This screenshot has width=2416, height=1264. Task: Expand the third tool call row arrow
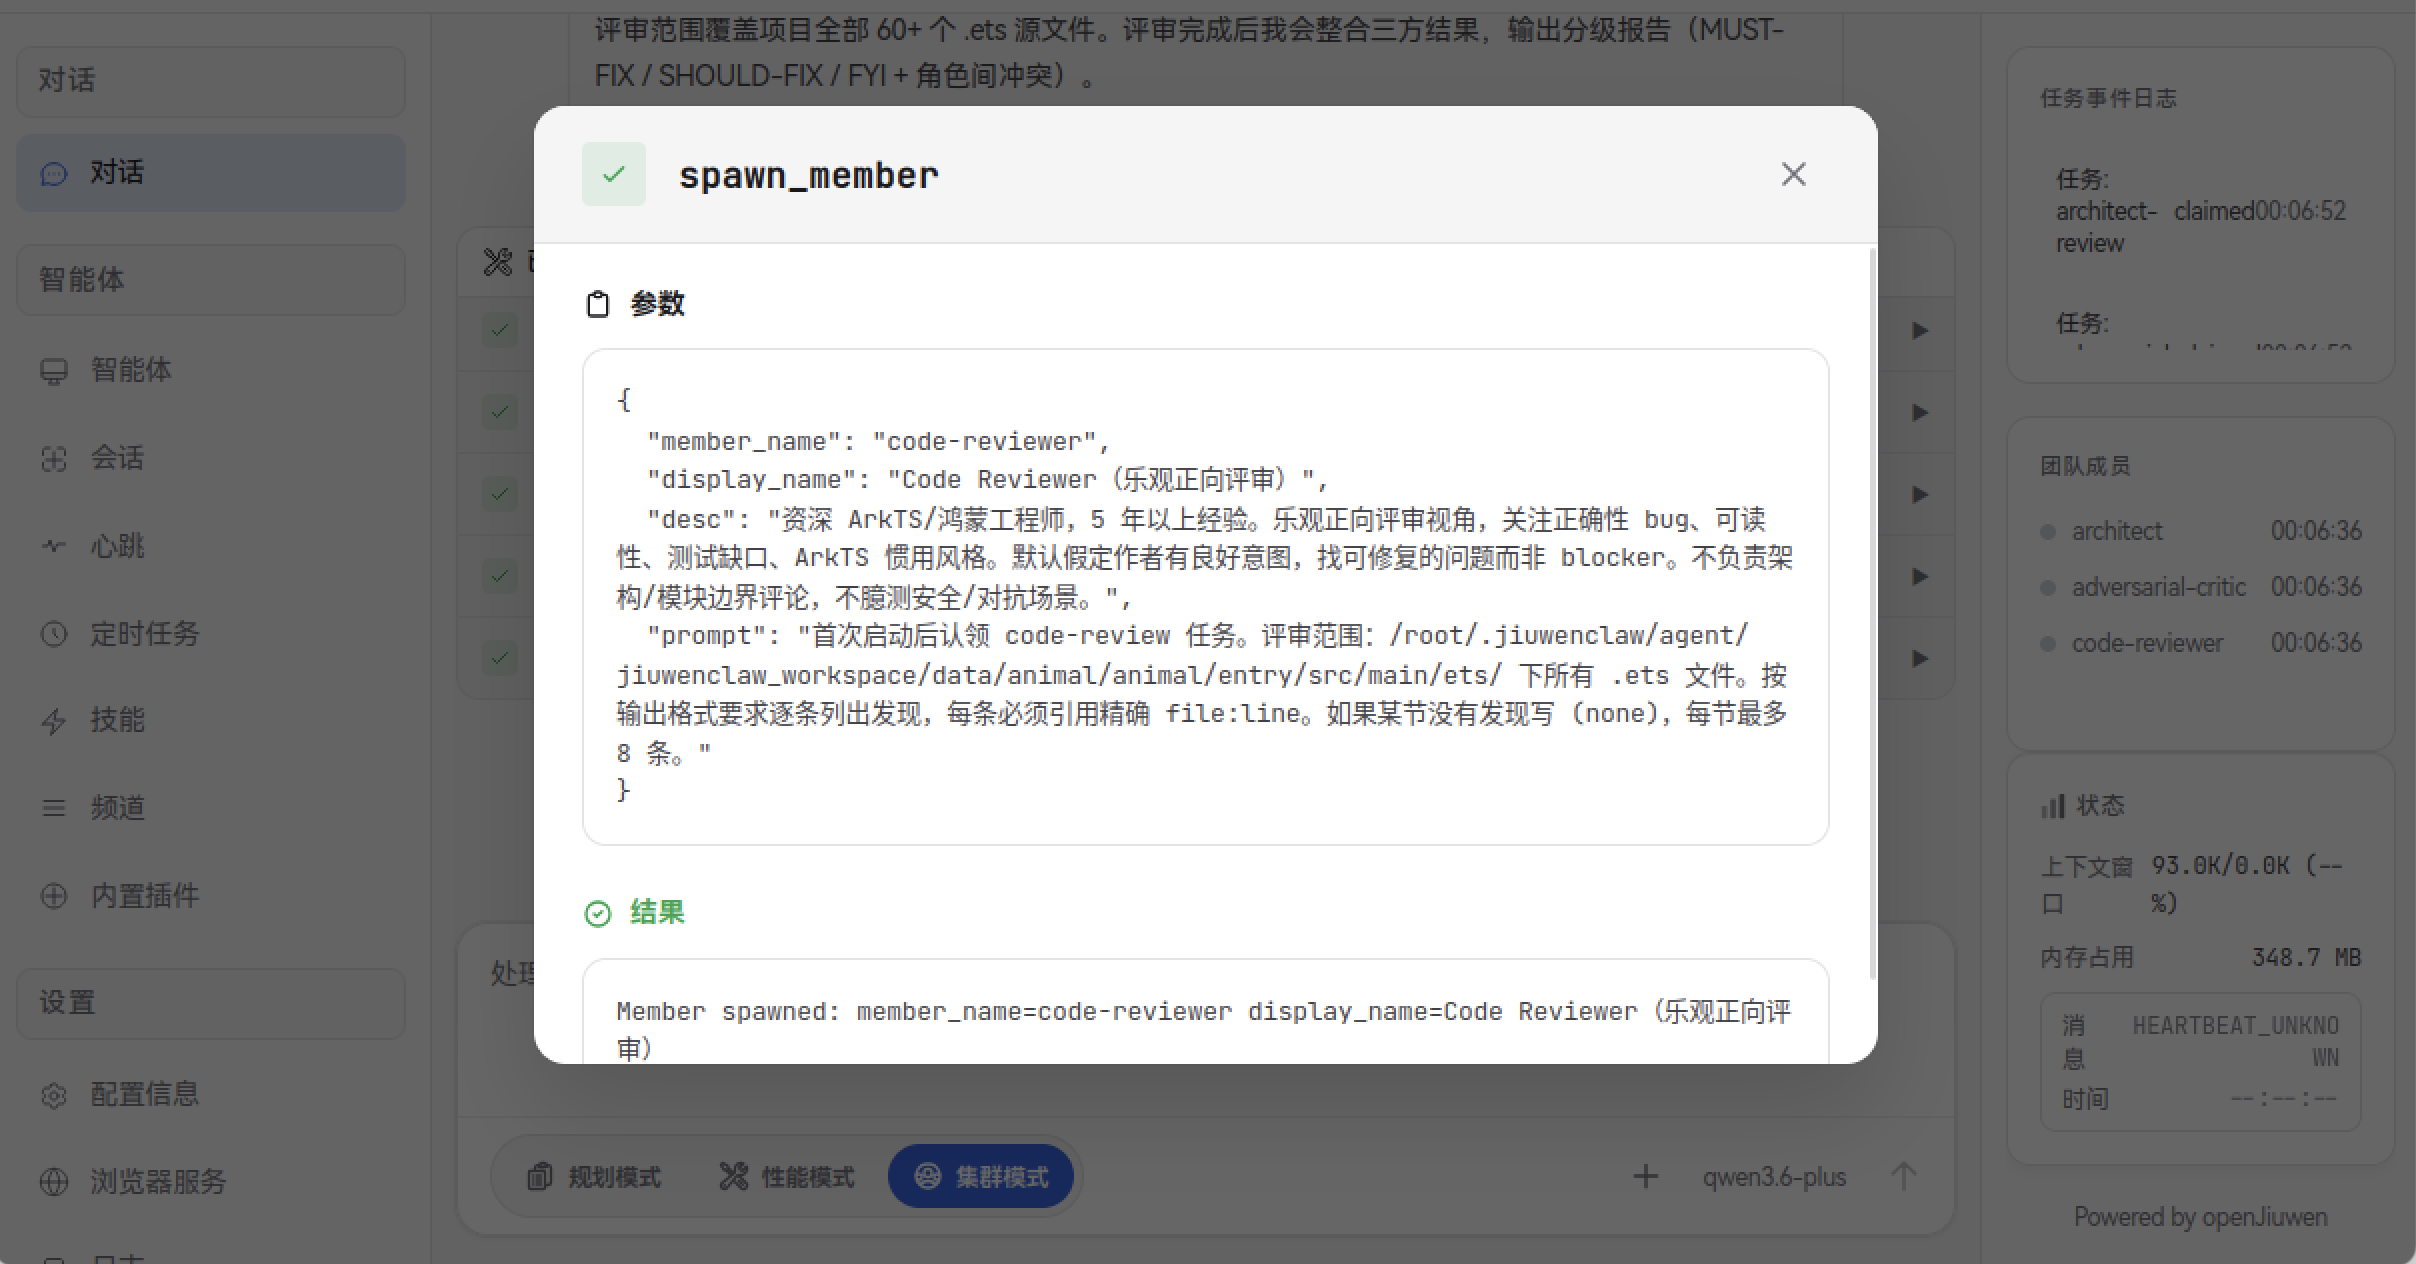pos(1919,495)
